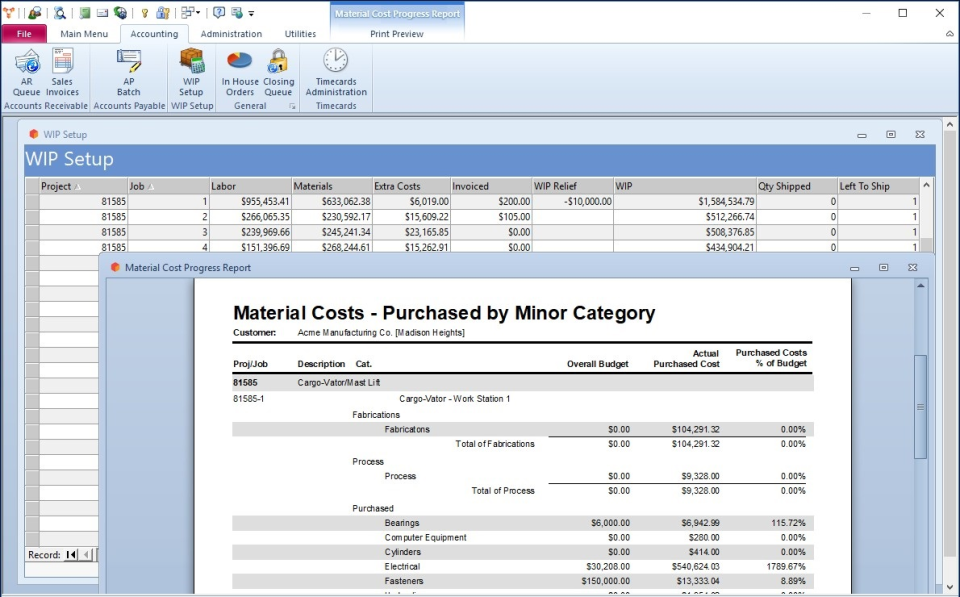Click the WIP Setup ribbon icon
Viewport: 960px width, 597px height.
(191, 72)
